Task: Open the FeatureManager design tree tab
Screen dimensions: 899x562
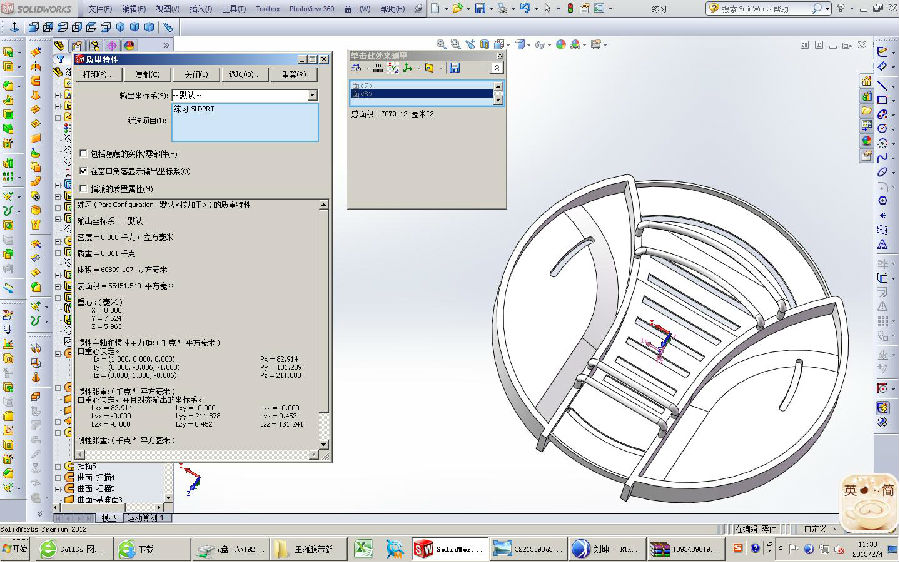Action: pos(60,45)
